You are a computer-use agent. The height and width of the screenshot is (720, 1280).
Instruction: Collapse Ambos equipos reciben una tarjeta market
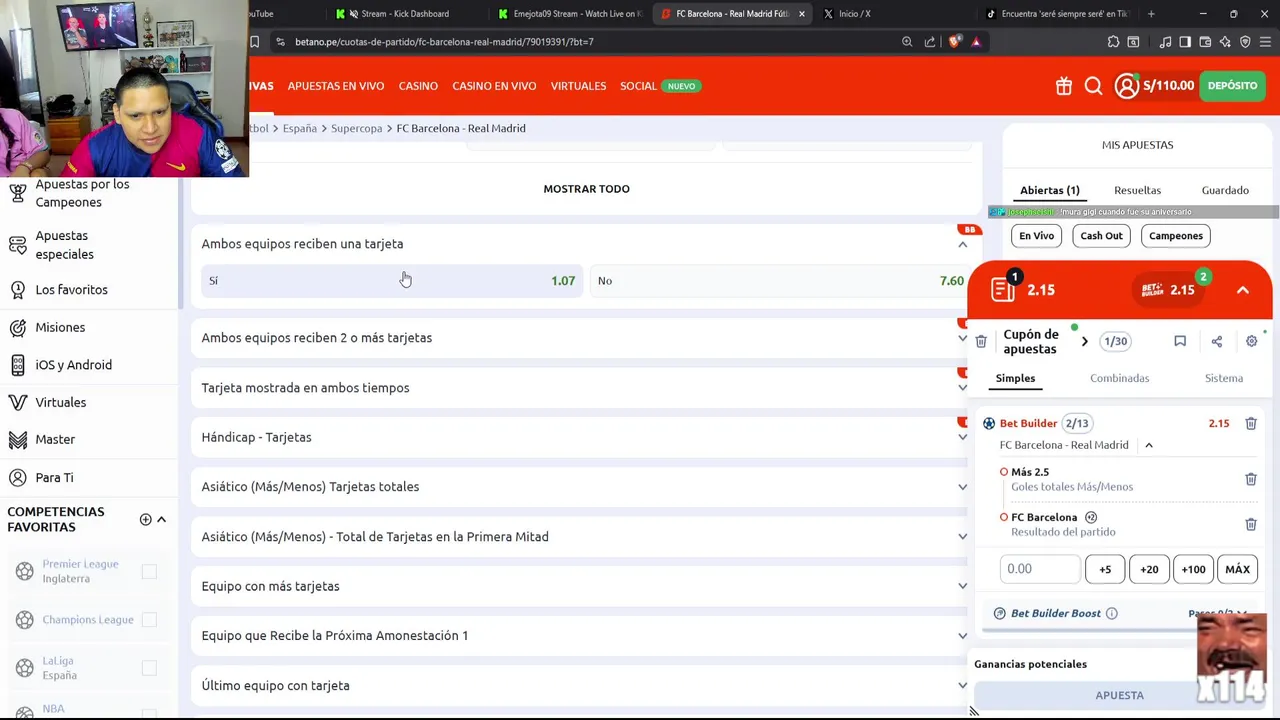(x=963, y=244)
